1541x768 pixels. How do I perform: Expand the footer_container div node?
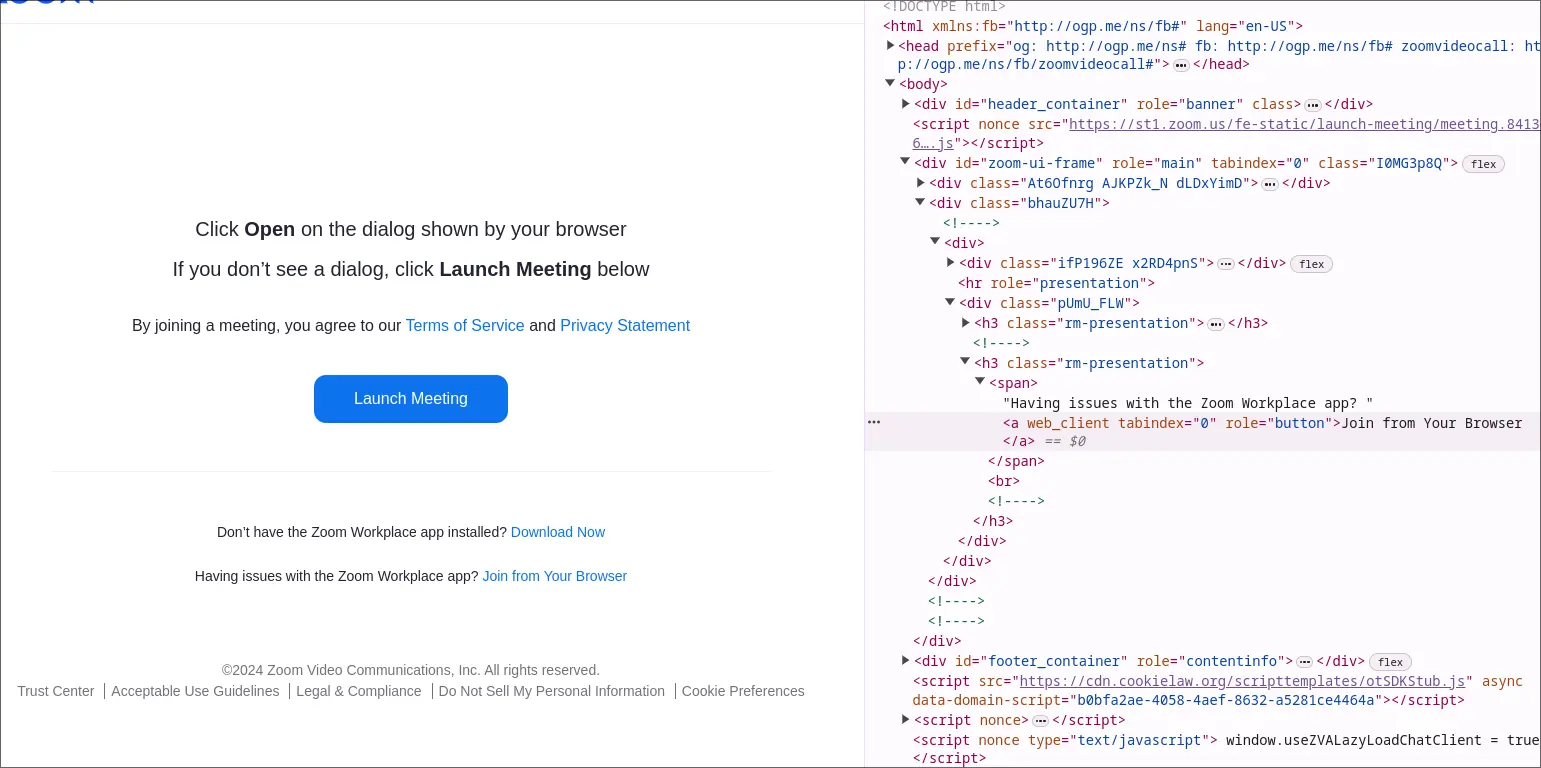pos(905,661)
